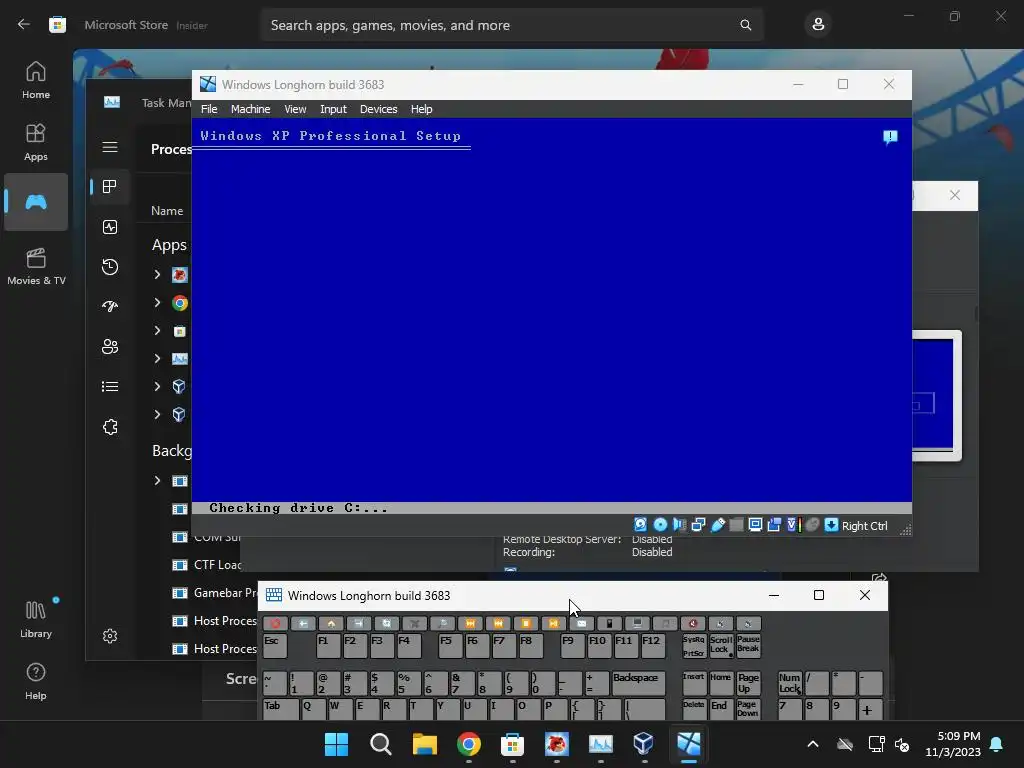The height and width of the screenshot is (768, 1024).
Task: Expand first Background processes row chevron
Action: 157,481
